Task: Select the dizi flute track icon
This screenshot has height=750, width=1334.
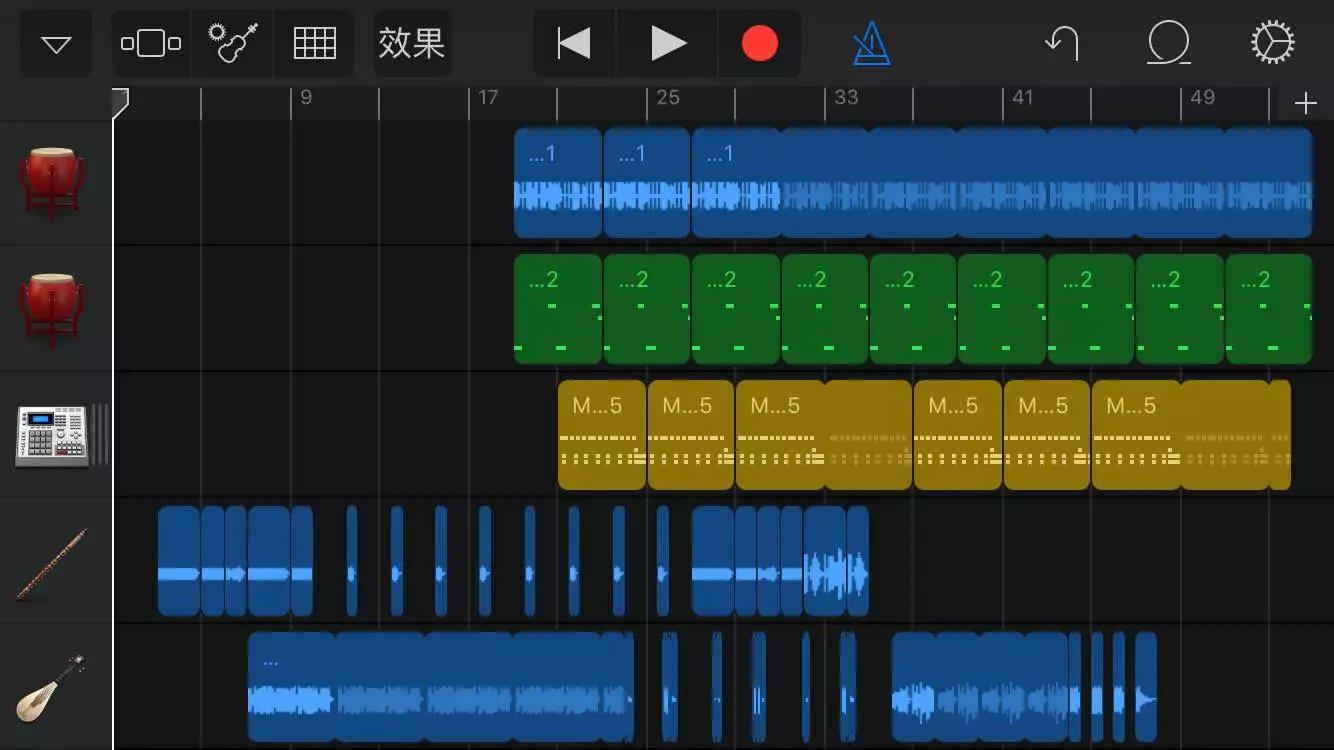Action: pos(52,562)
